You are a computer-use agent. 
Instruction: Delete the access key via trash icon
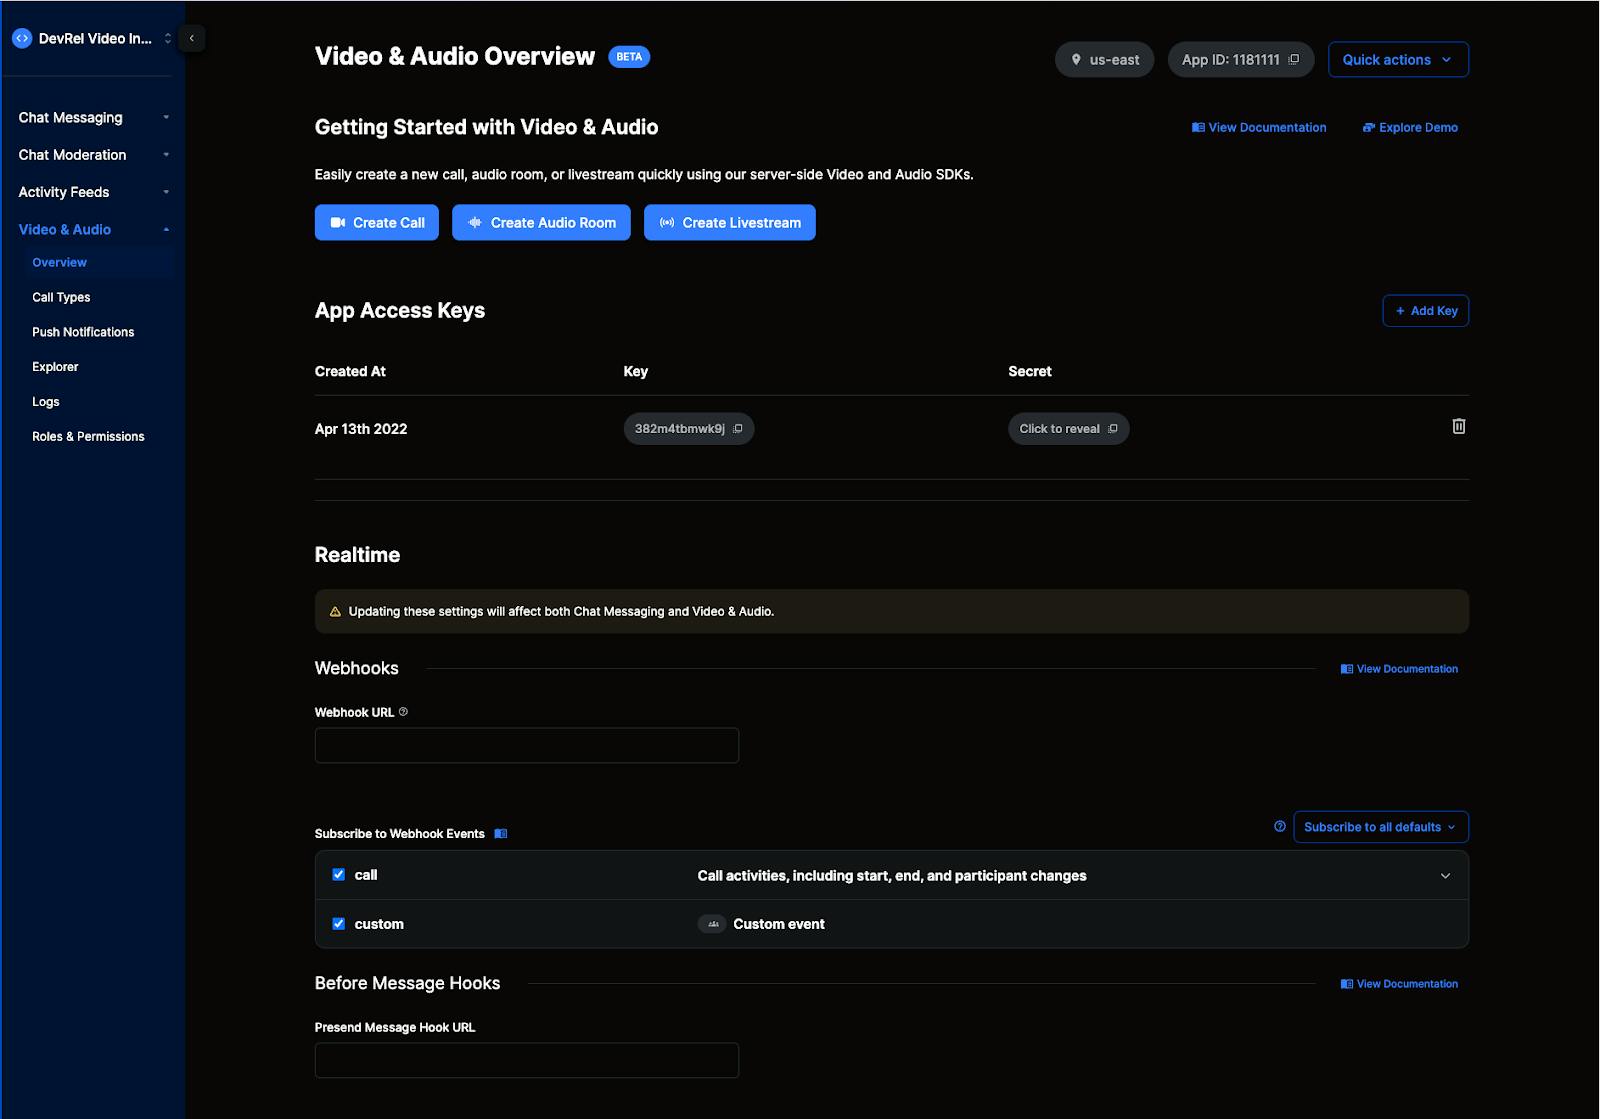pyautogui.click(x=1458, y=426)
